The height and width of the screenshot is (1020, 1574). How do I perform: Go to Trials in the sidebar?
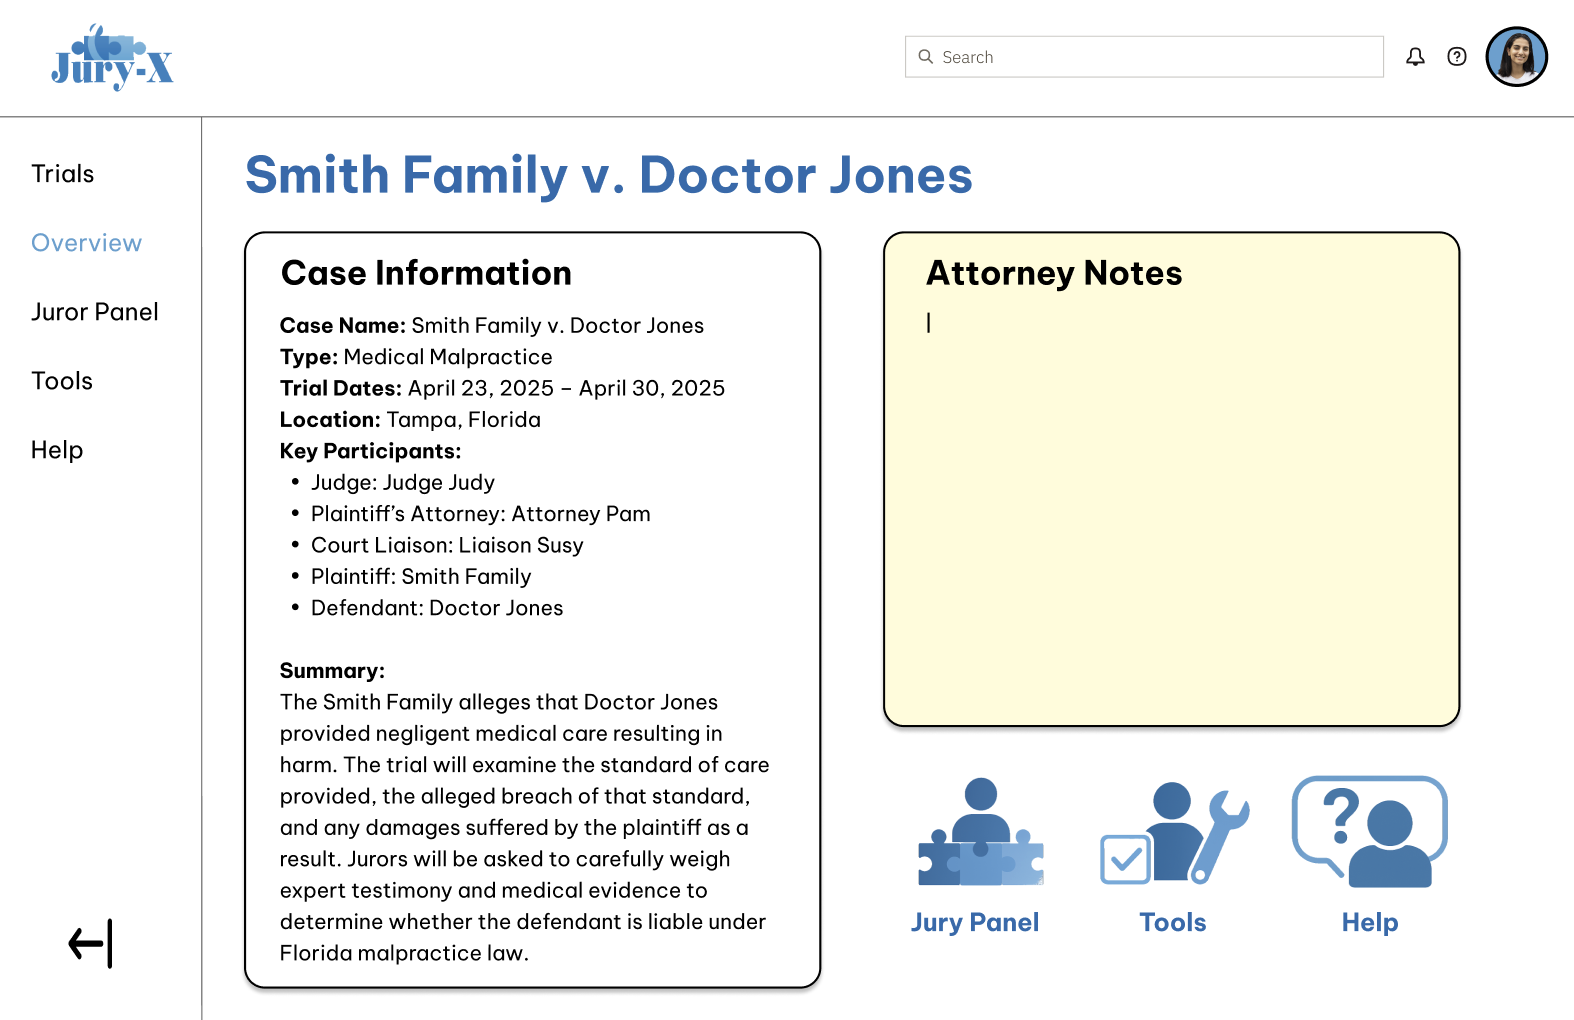coord(63,174)
